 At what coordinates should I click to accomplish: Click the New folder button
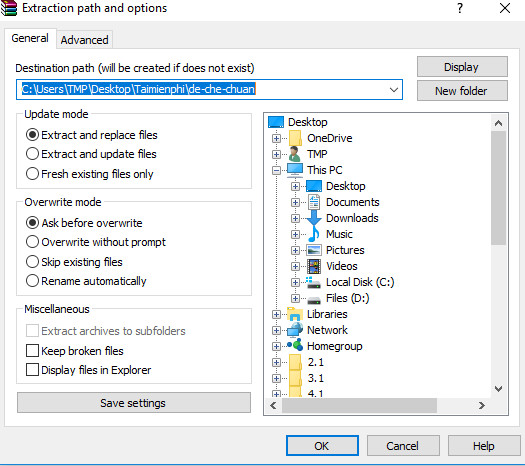pos(462,91)
